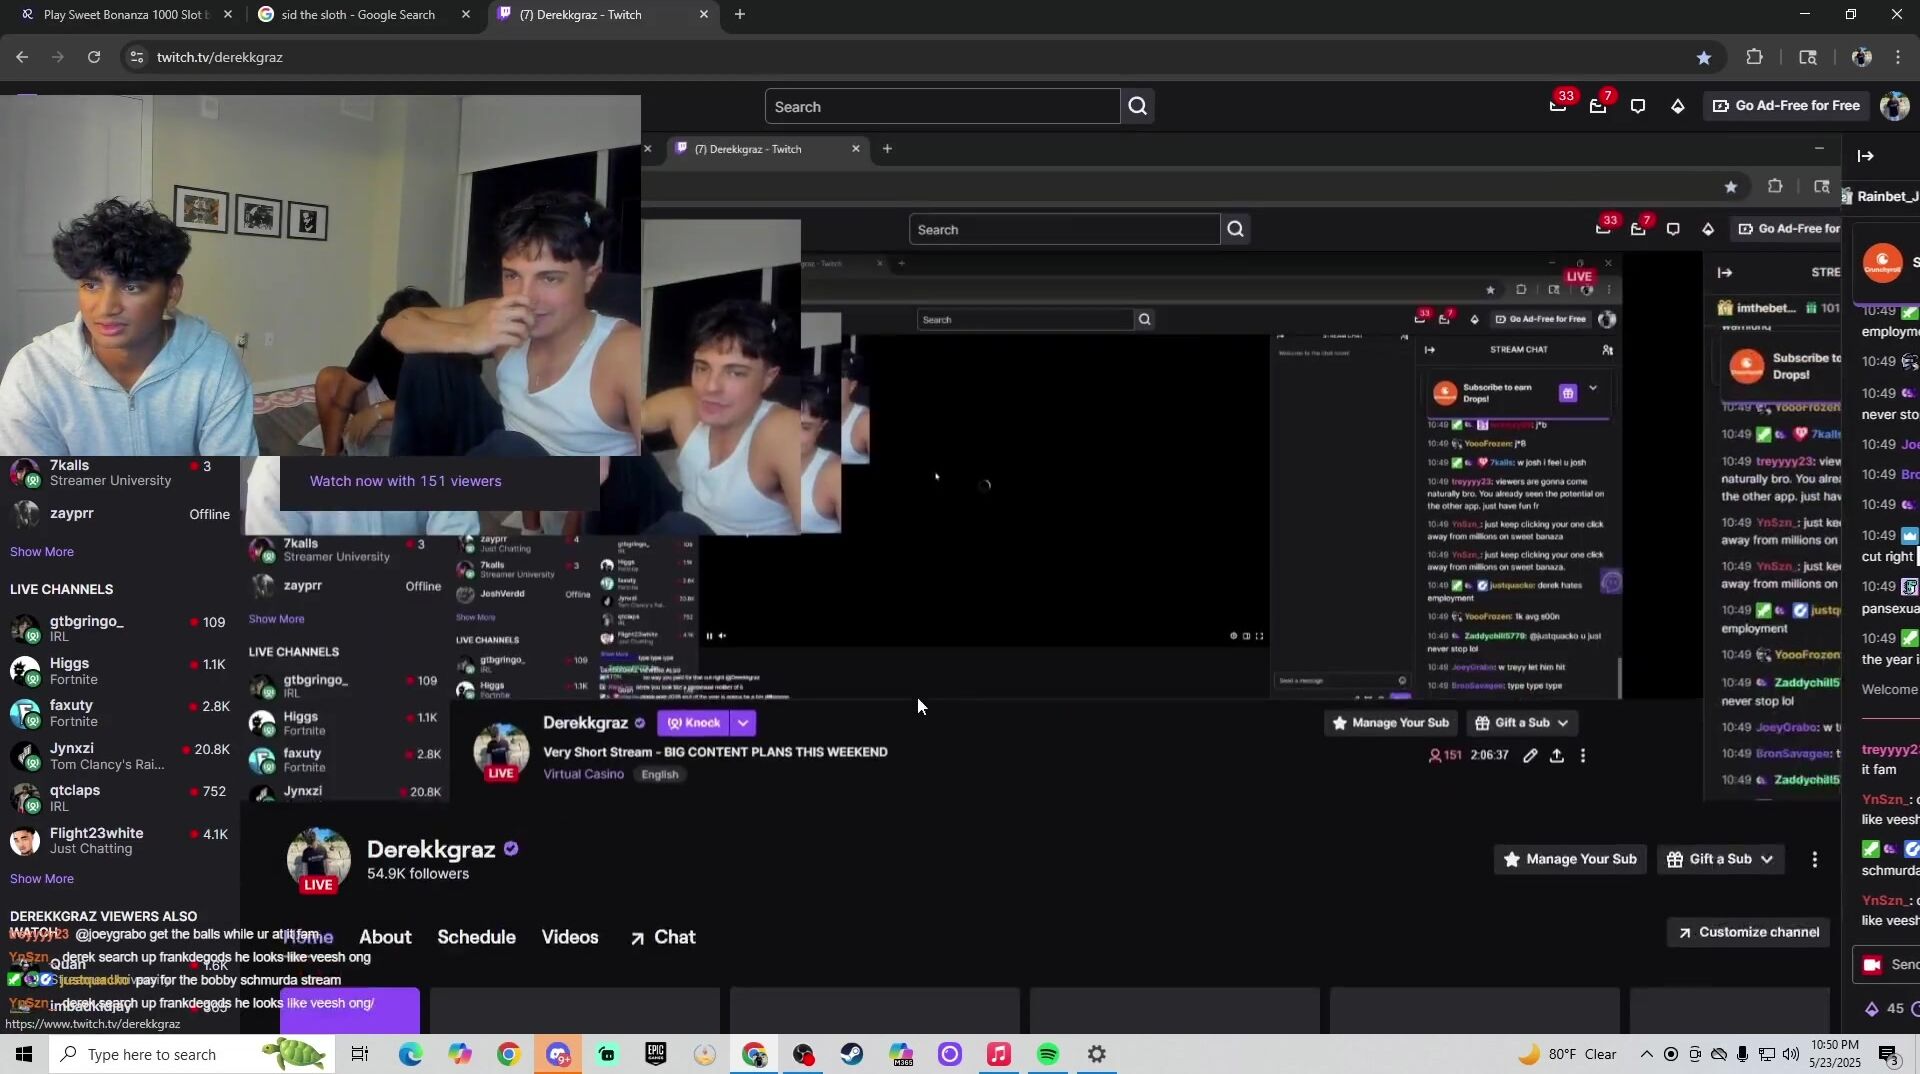Open Higgs Fortnite channel in sidebar
The image size is (1920, 1074).
click(120, 671)
